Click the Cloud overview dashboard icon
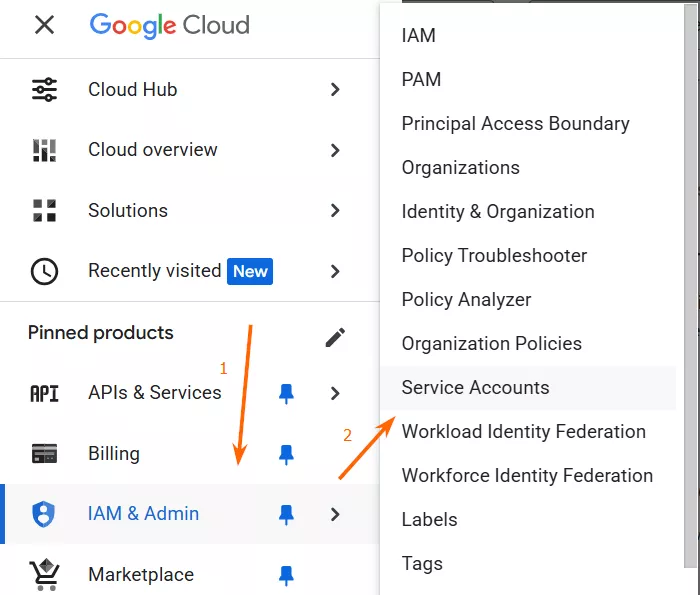 pyautogui.click(x=44, y=151)
